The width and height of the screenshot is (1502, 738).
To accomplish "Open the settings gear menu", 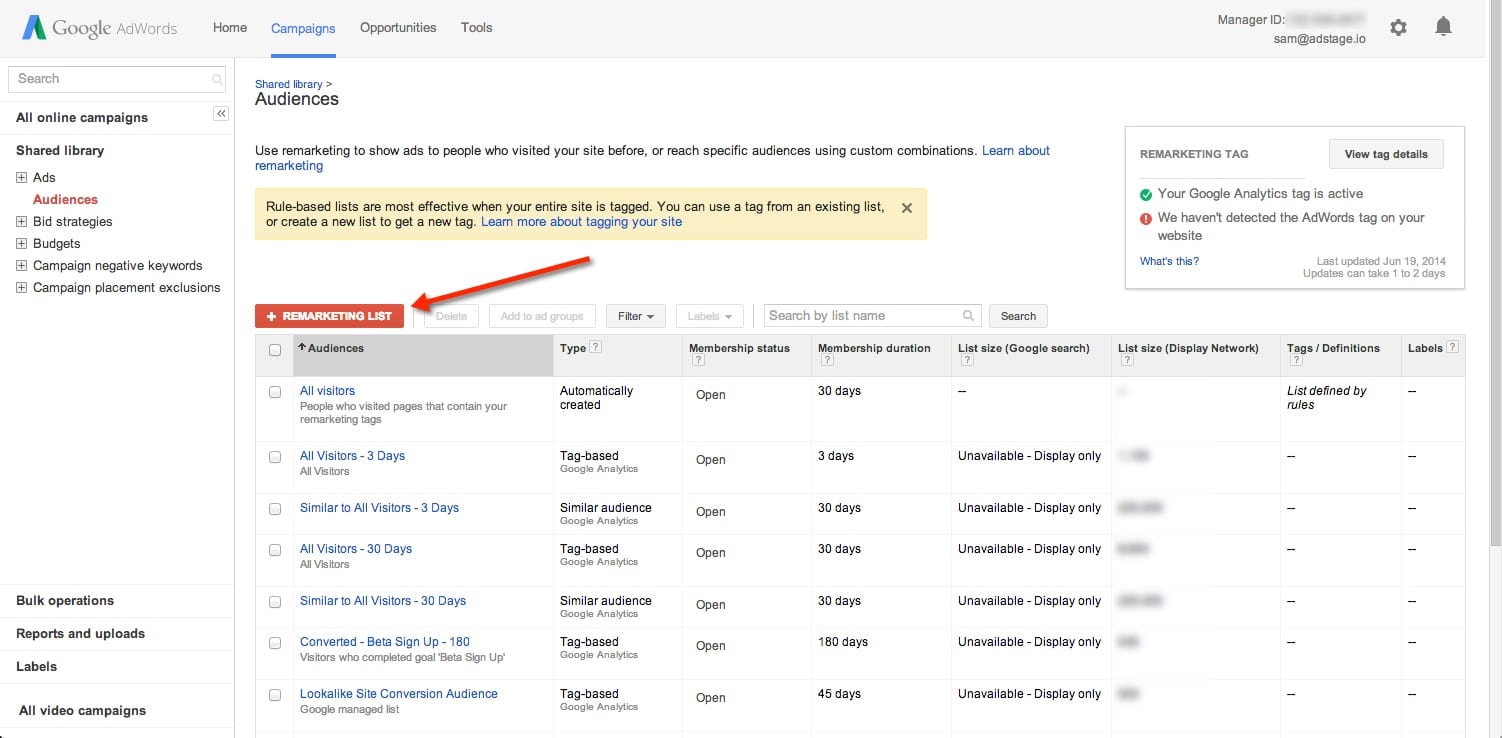I will click(1398, 27).
